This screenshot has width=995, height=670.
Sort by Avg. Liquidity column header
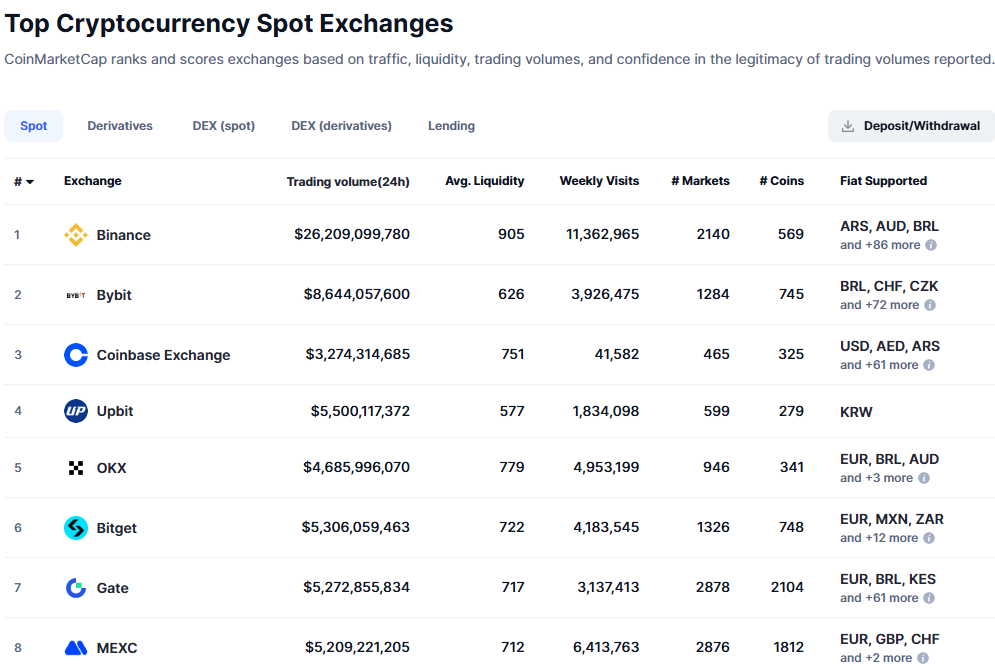(484, 181)
